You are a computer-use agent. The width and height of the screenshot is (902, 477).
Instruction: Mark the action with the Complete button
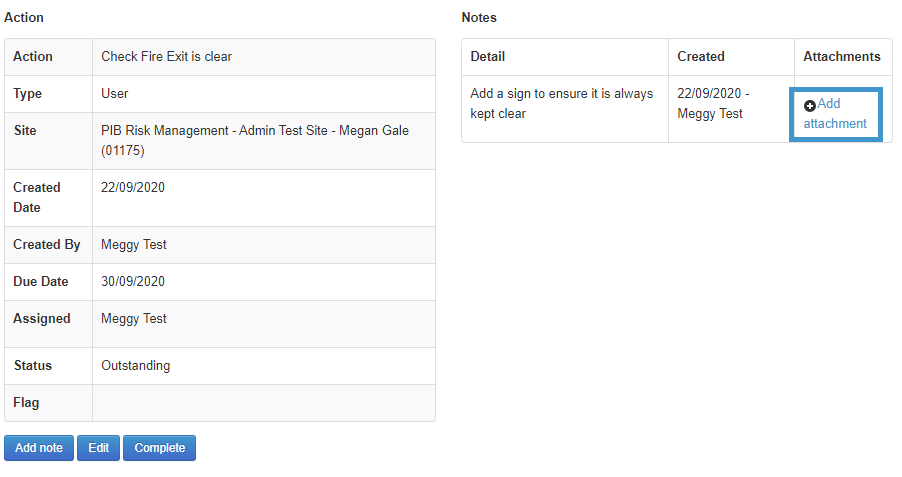159,448
